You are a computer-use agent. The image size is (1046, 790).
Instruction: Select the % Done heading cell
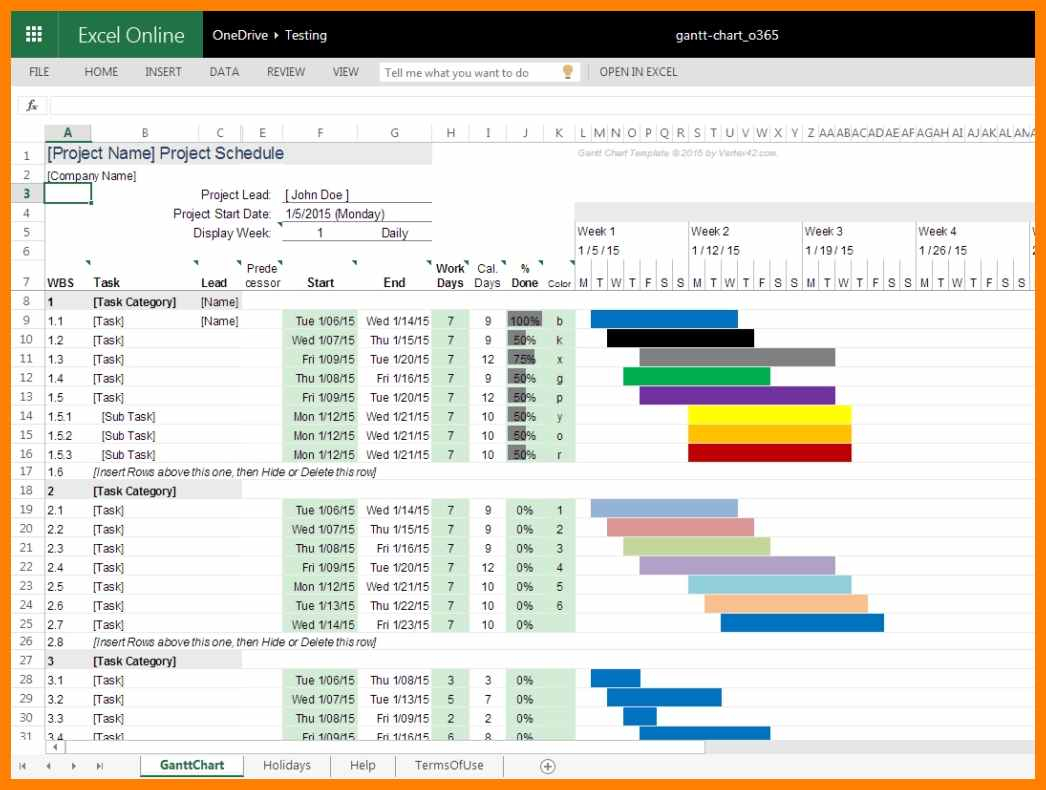coord(524,275)
